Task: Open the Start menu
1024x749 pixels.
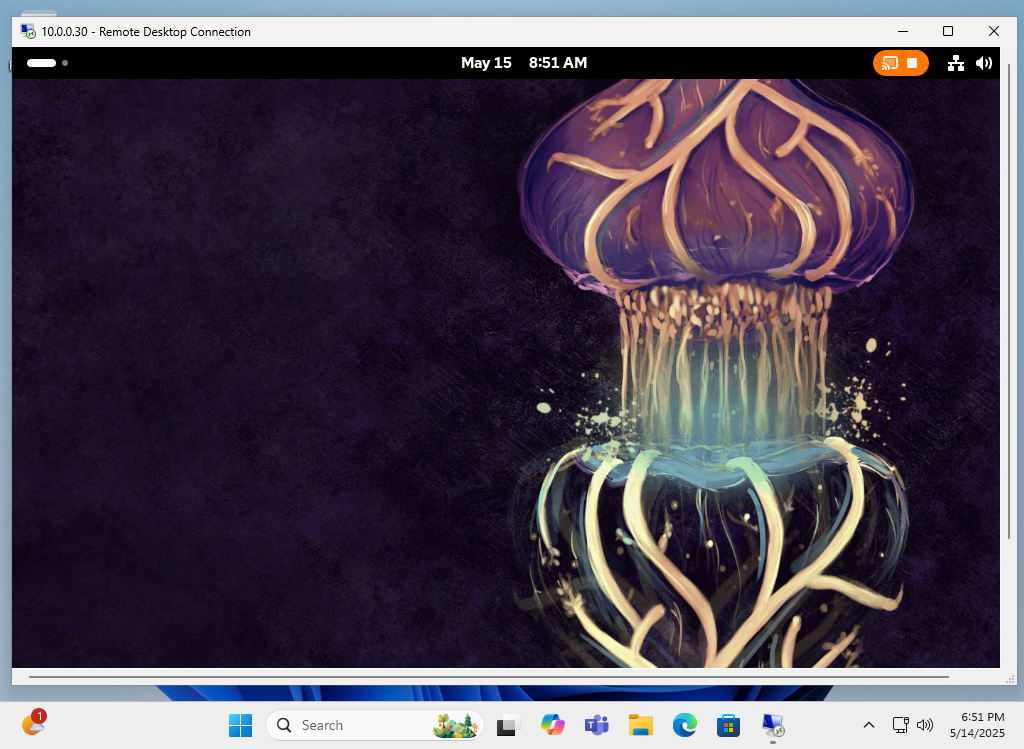Action: (x=240, y=725)
